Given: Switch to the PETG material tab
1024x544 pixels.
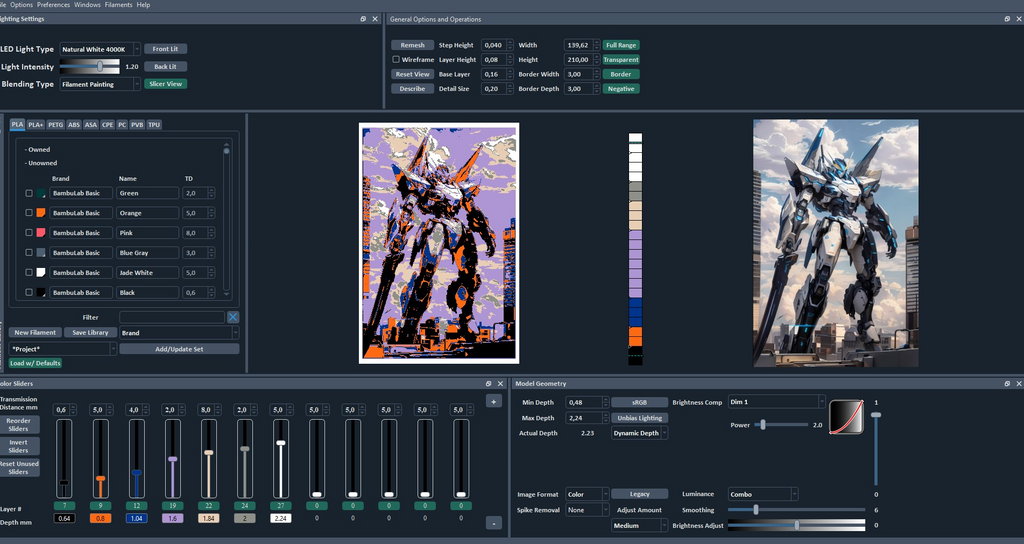Looking at the screenshot, I should click(x=56, y=125).
